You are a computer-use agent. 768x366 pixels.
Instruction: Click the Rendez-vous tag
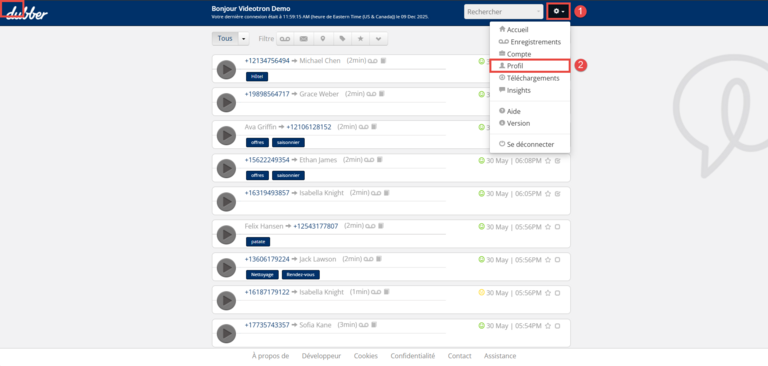click(x=301, y=274)
